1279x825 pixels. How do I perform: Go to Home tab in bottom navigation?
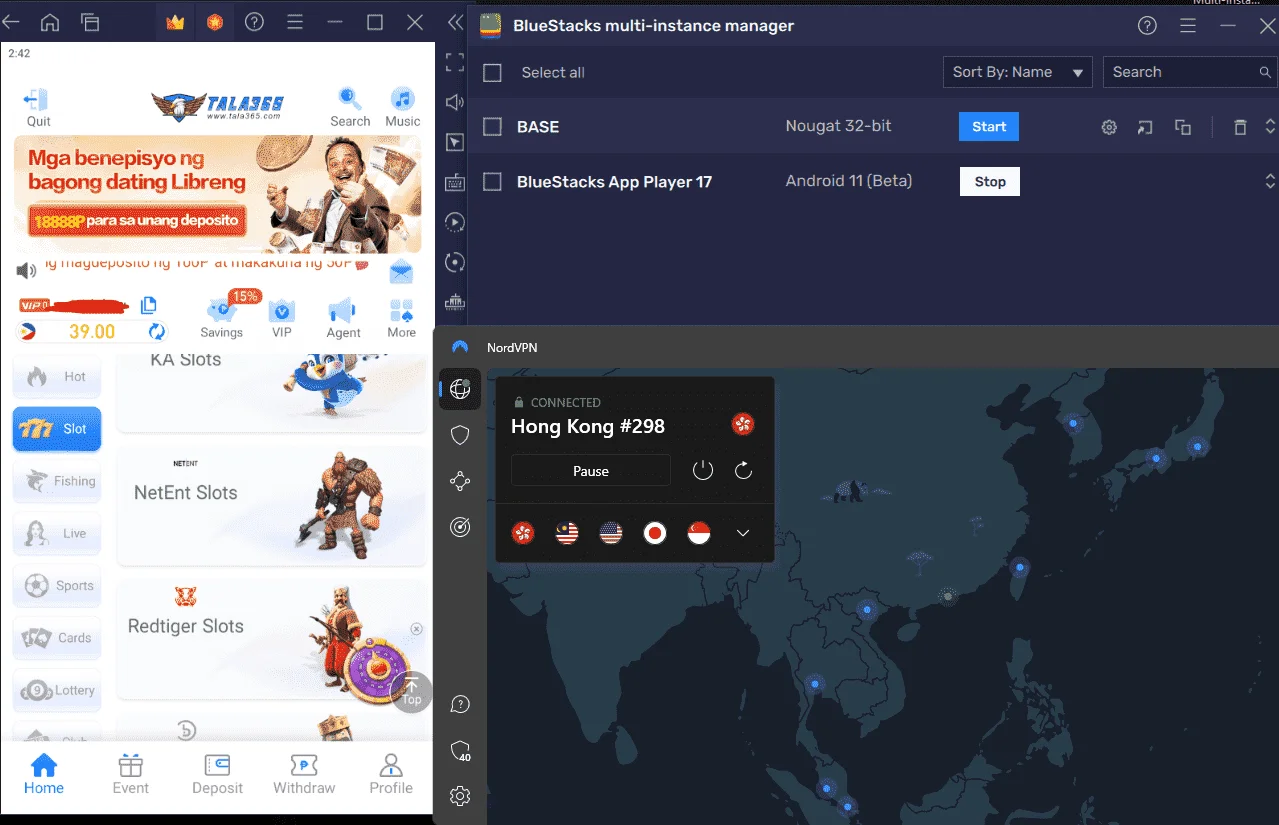pyautogui.click(x=44, y=774)
